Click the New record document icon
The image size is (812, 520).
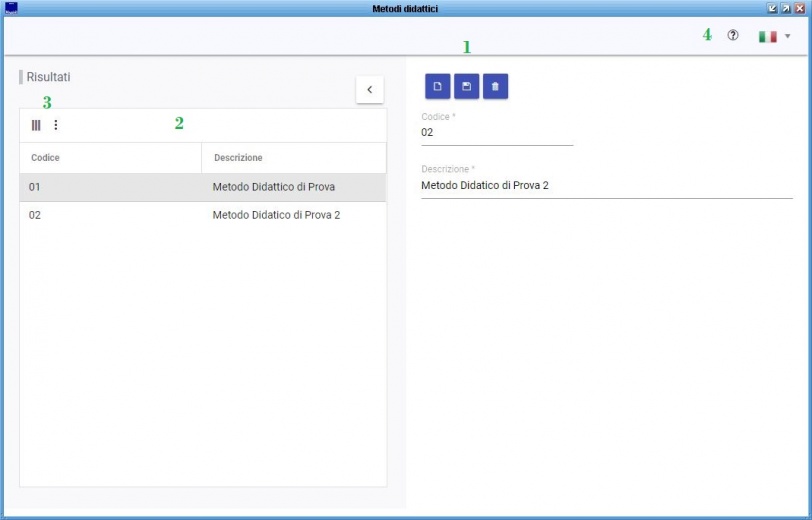coord(437,86)
